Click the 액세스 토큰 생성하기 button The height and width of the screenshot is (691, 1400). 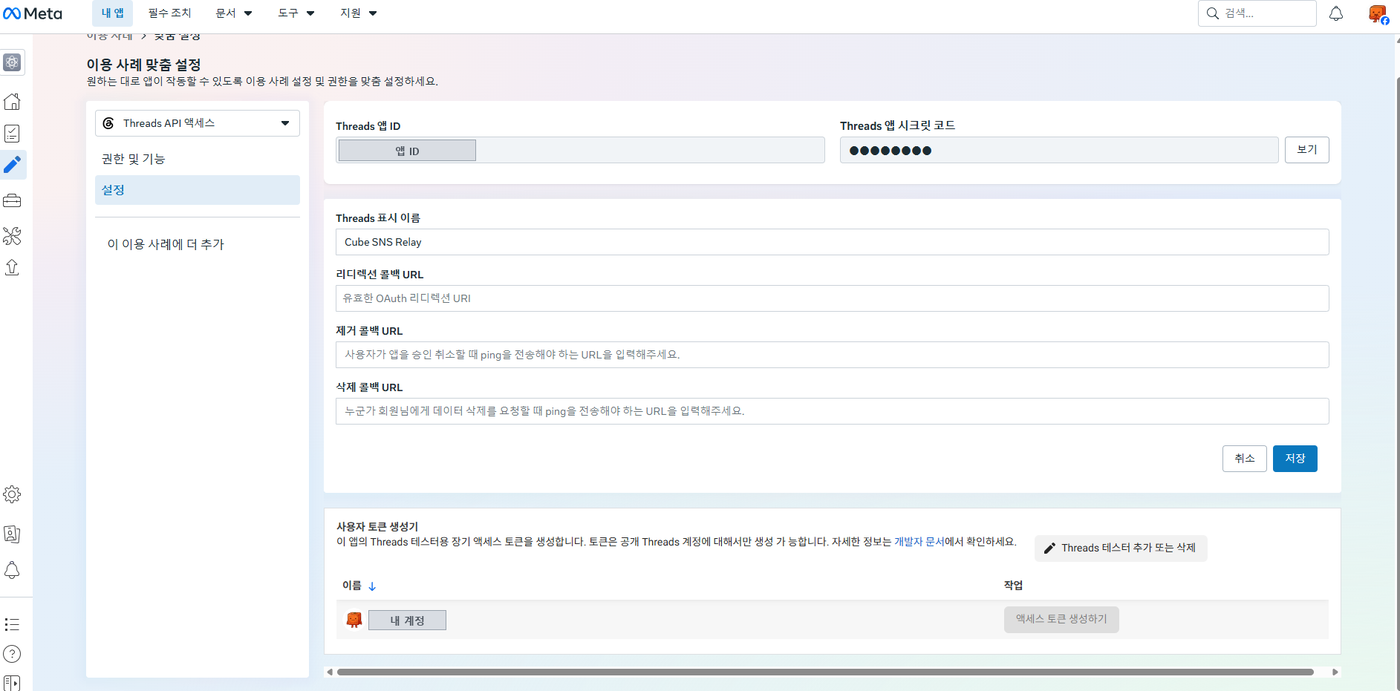(x=1061, y=619)
